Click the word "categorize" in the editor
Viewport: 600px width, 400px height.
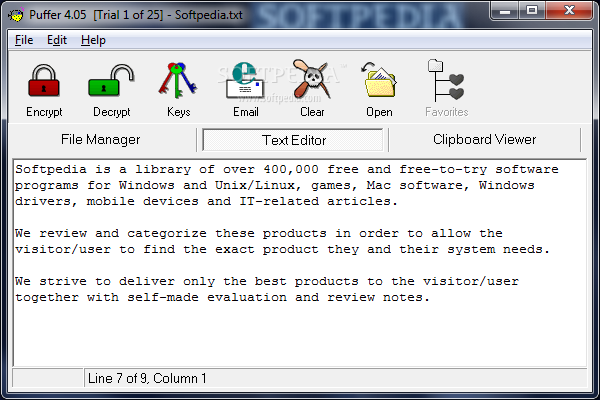tap(167, 233)
